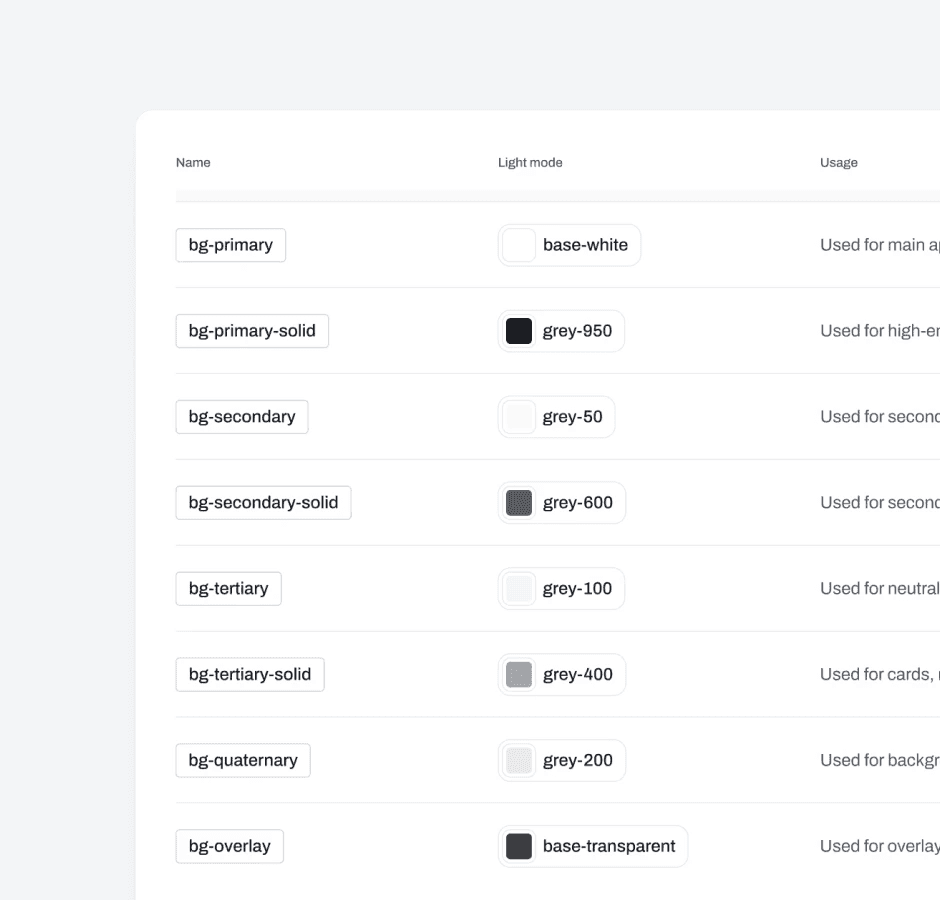The width and height of the screenshot is (940, 900).
Task: Click the 'Used for overlay' usage text
Action: click(879, 846)
